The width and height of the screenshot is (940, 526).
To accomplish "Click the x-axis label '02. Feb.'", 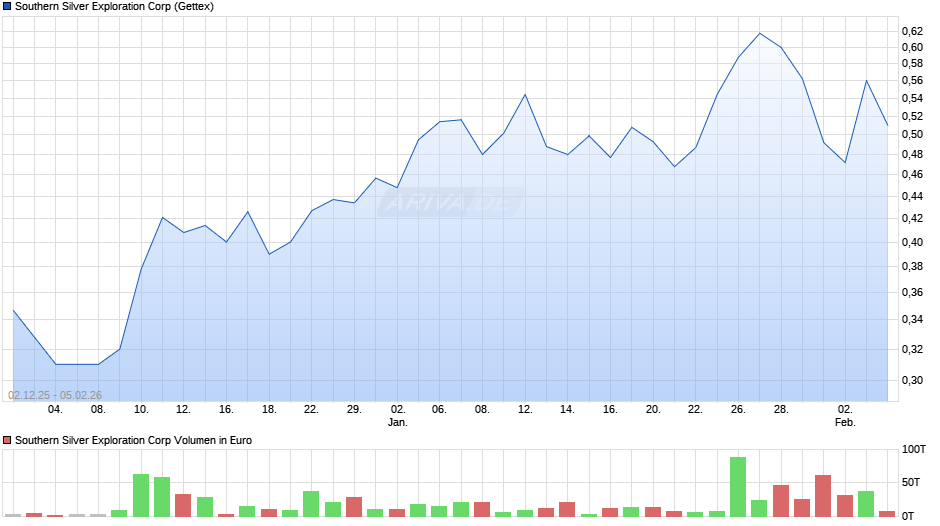I will (x=845, y=416).
